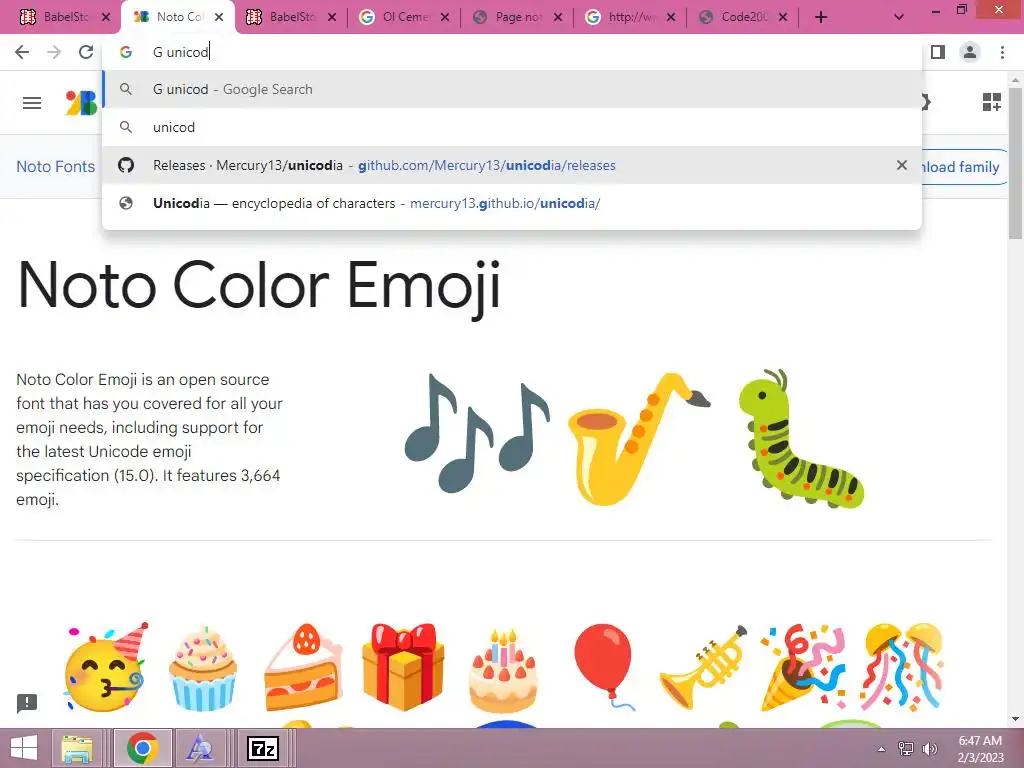Viewport: 1024px width, 768px height.
Task: Click the trumpet emoji
Action: coord(703,667)
